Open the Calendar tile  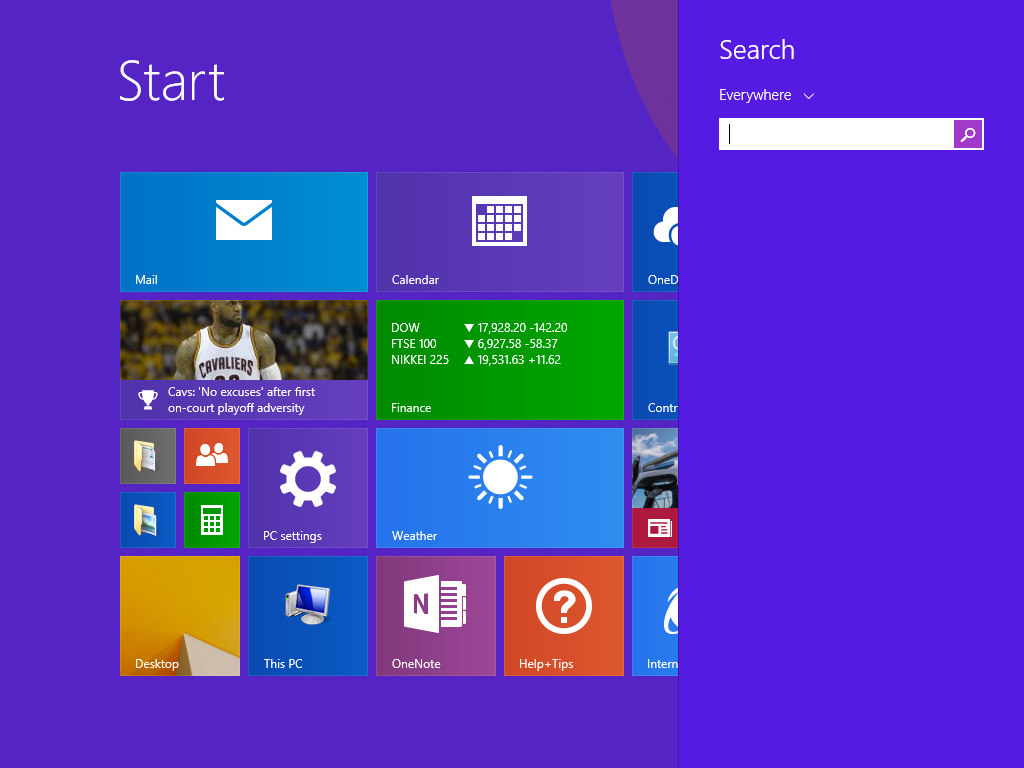500,232
